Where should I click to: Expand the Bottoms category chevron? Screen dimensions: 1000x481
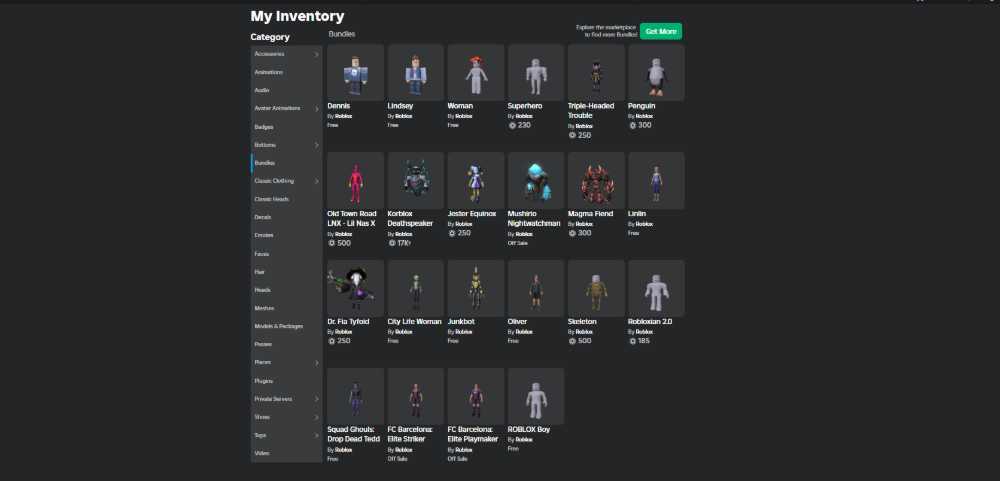click(316, 145)
